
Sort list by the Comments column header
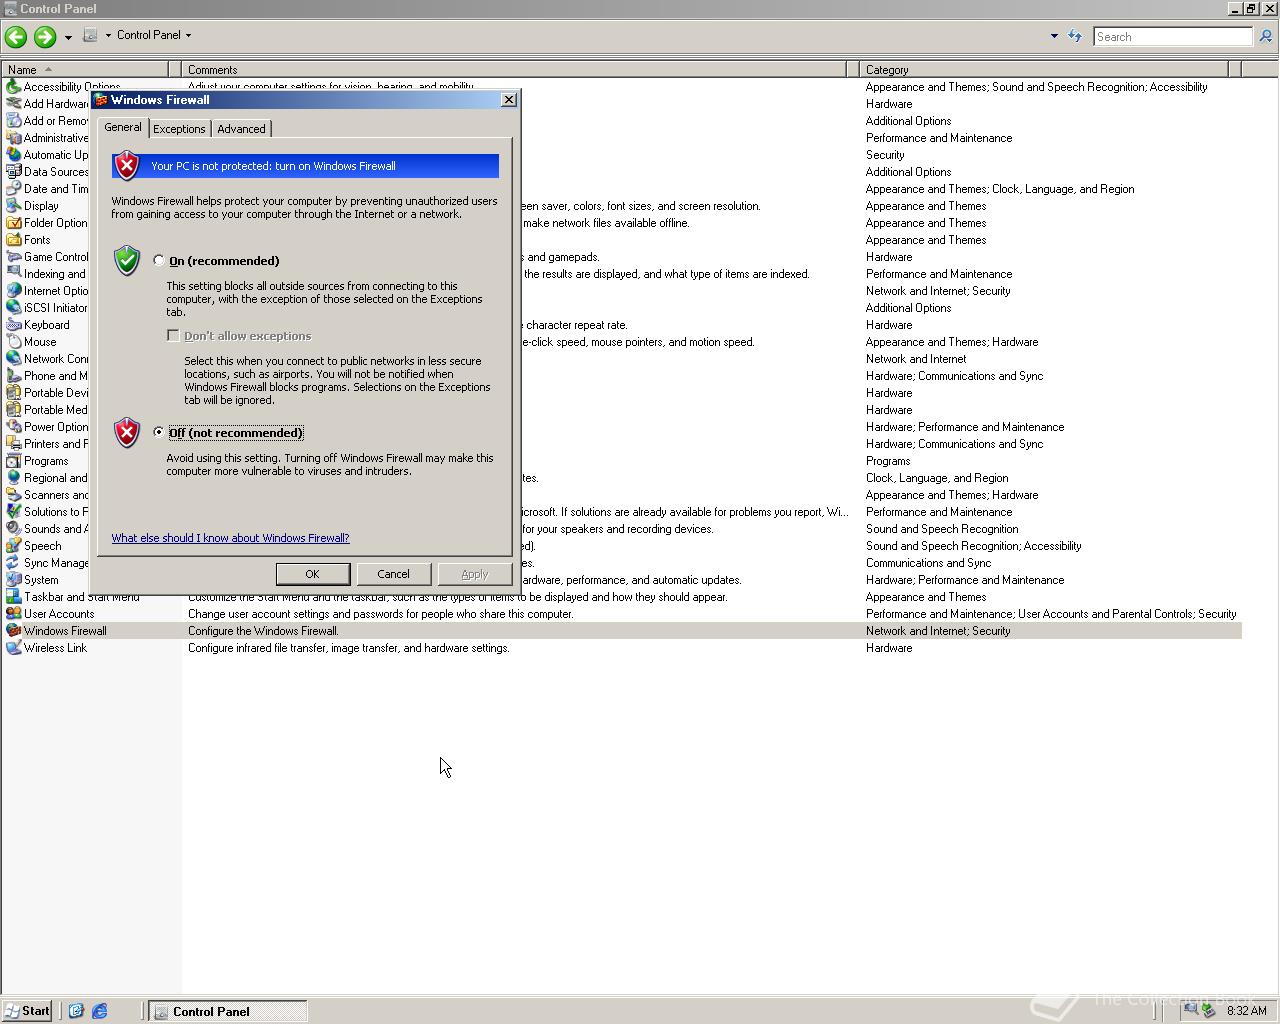[x=515, y=70]
